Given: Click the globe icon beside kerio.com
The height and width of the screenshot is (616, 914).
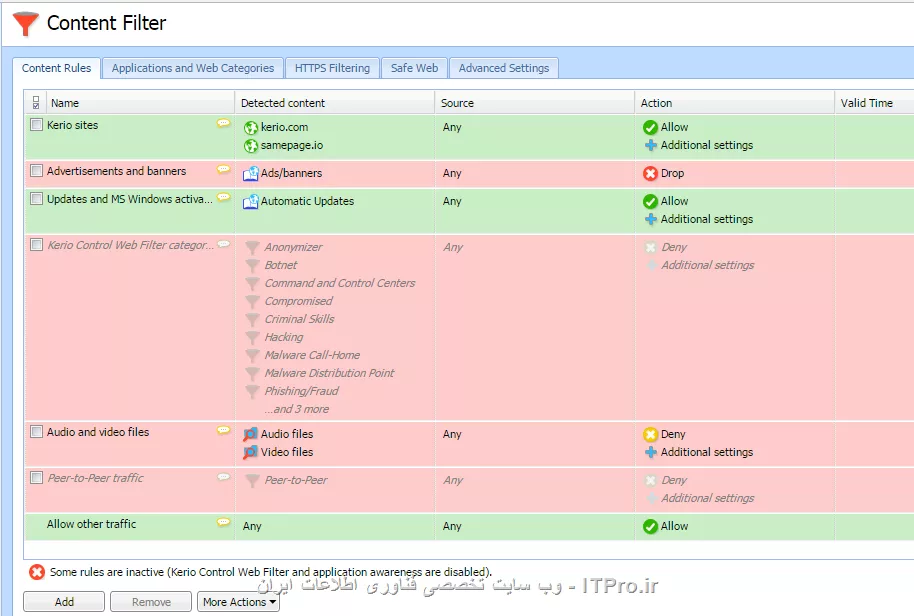Looking at the screenshot, I should coord(251,128).
